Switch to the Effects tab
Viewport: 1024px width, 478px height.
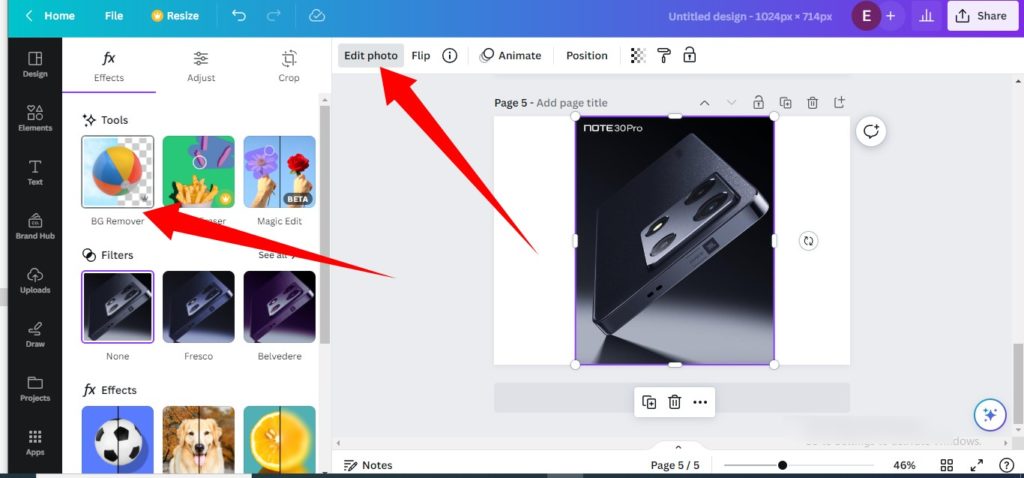point(109,66)
